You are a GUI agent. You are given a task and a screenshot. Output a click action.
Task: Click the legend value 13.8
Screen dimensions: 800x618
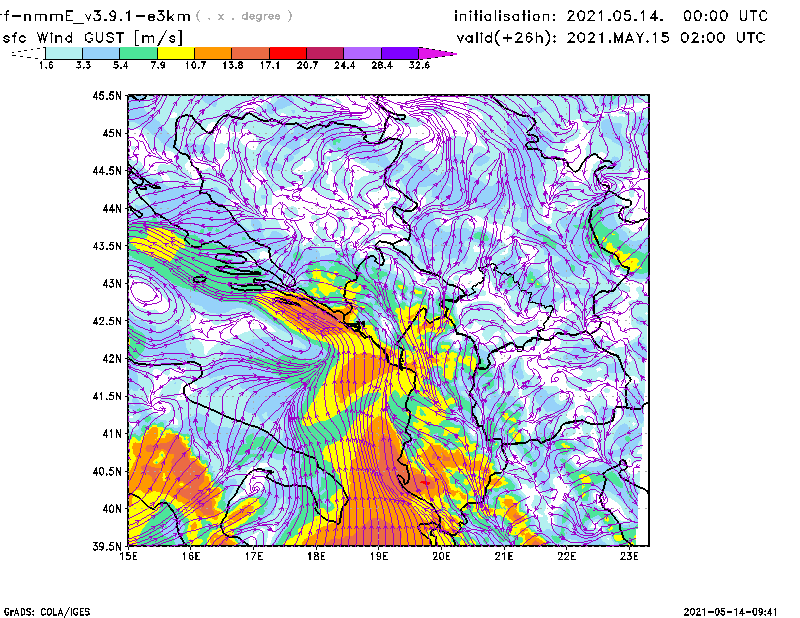point(233,65)
